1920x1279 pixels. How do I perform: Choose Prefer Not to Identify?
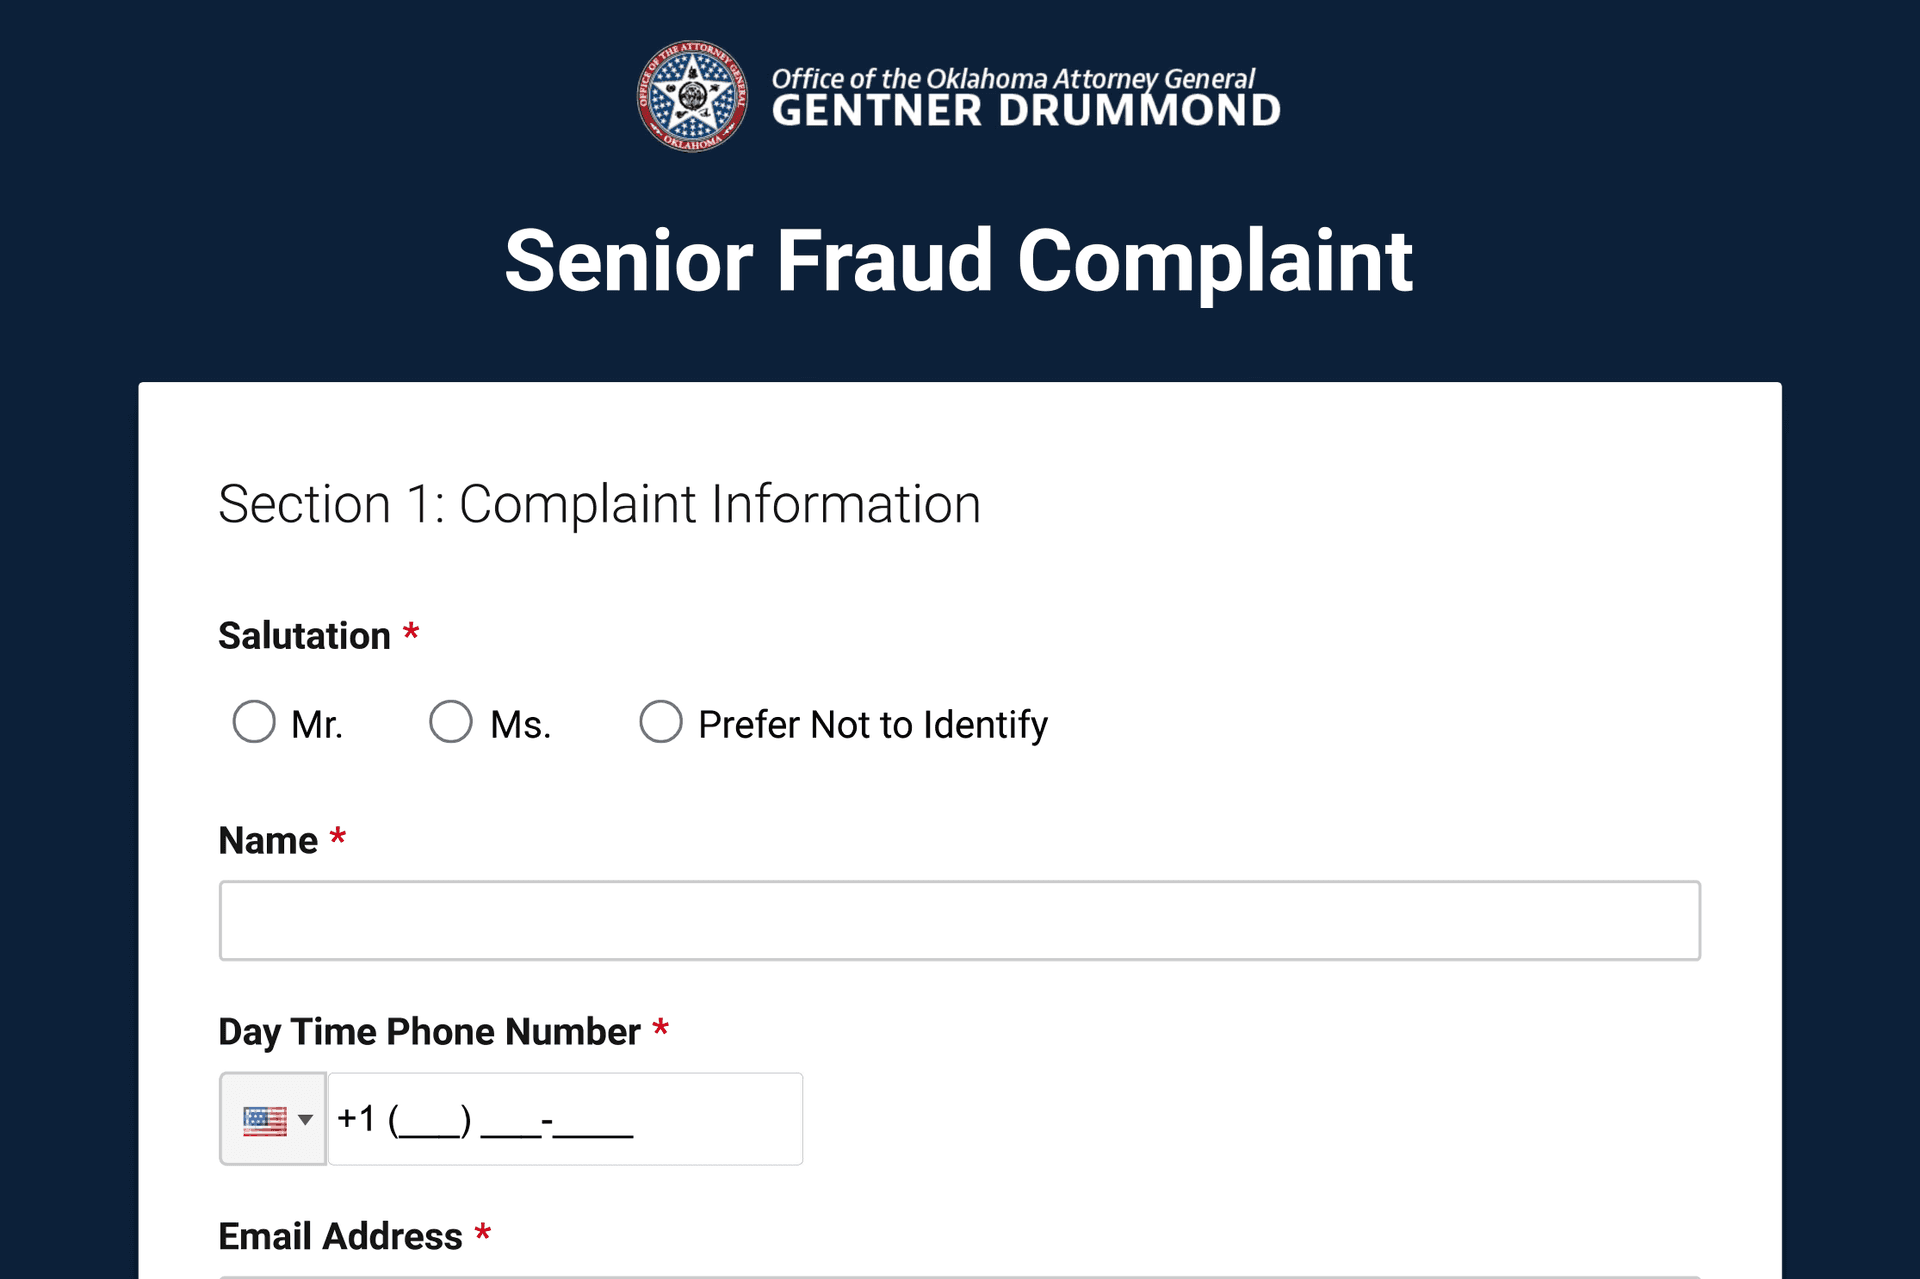coord(661,722)
